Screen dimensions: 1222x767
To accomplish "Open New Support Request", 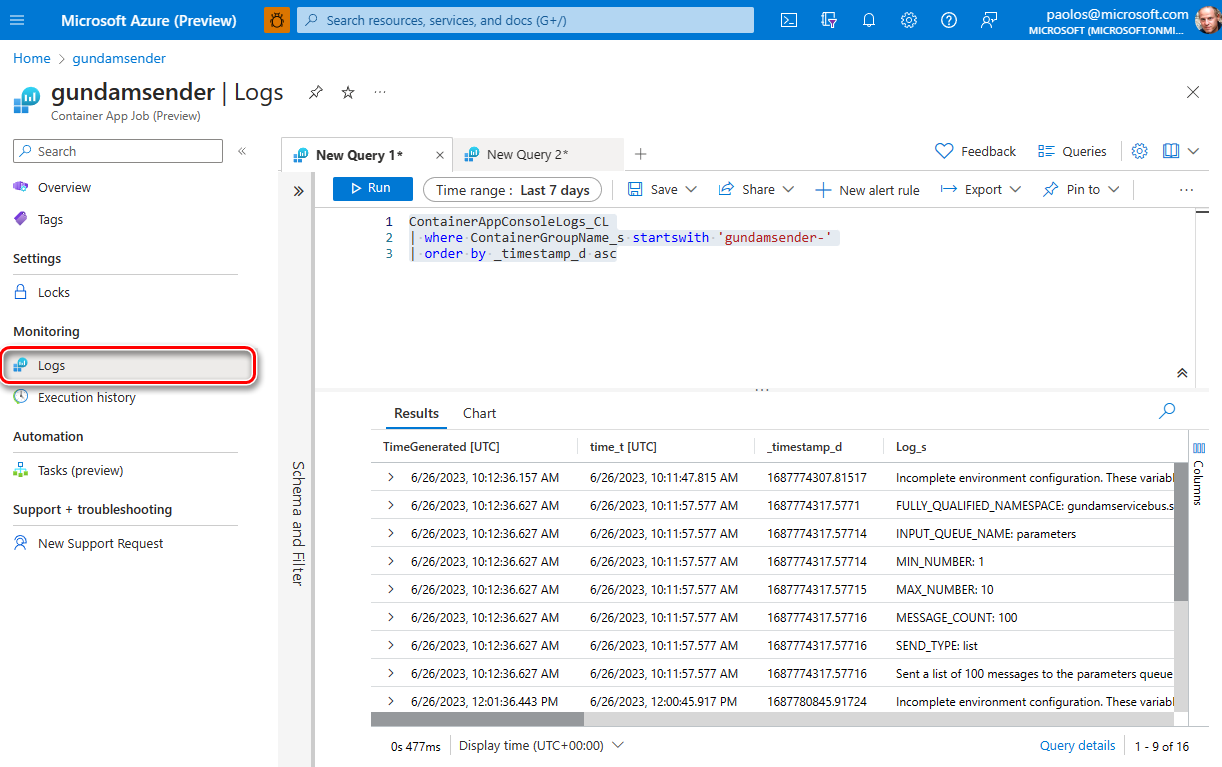I will 100,543.
